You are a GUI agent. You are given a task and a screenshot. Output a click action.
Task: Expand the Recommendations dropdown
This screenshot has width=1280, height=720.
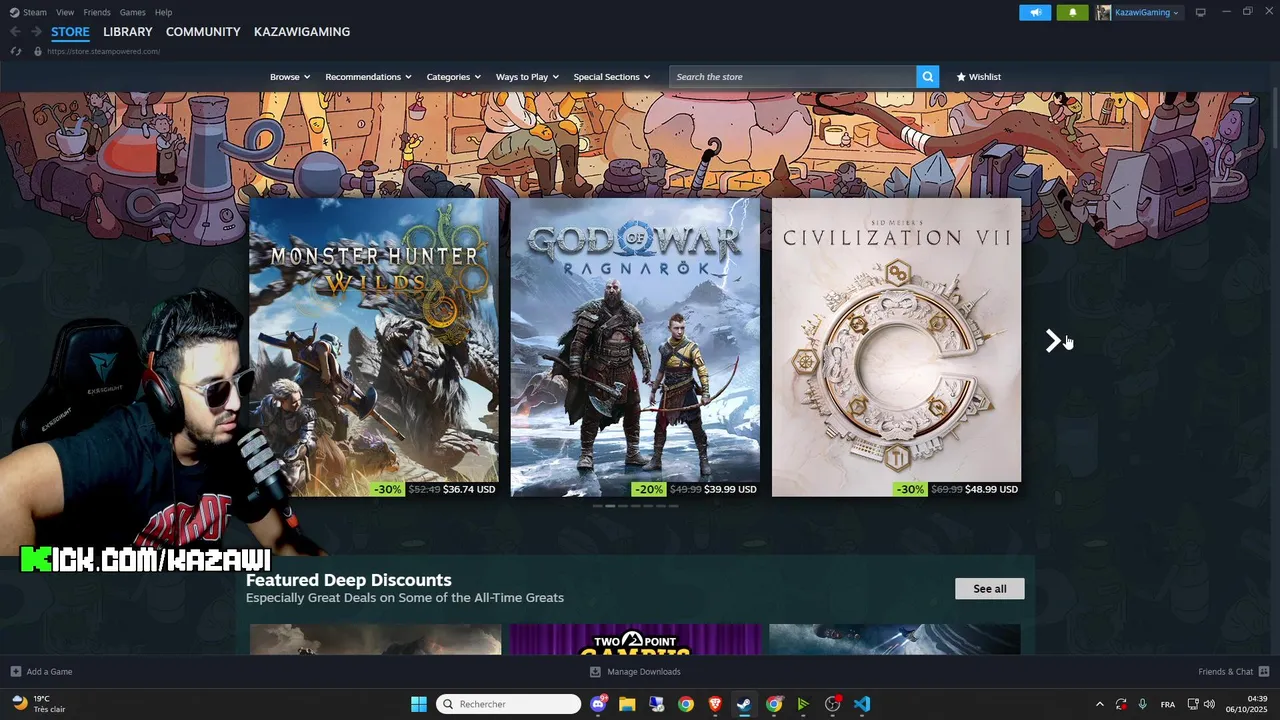coord(369,77)
